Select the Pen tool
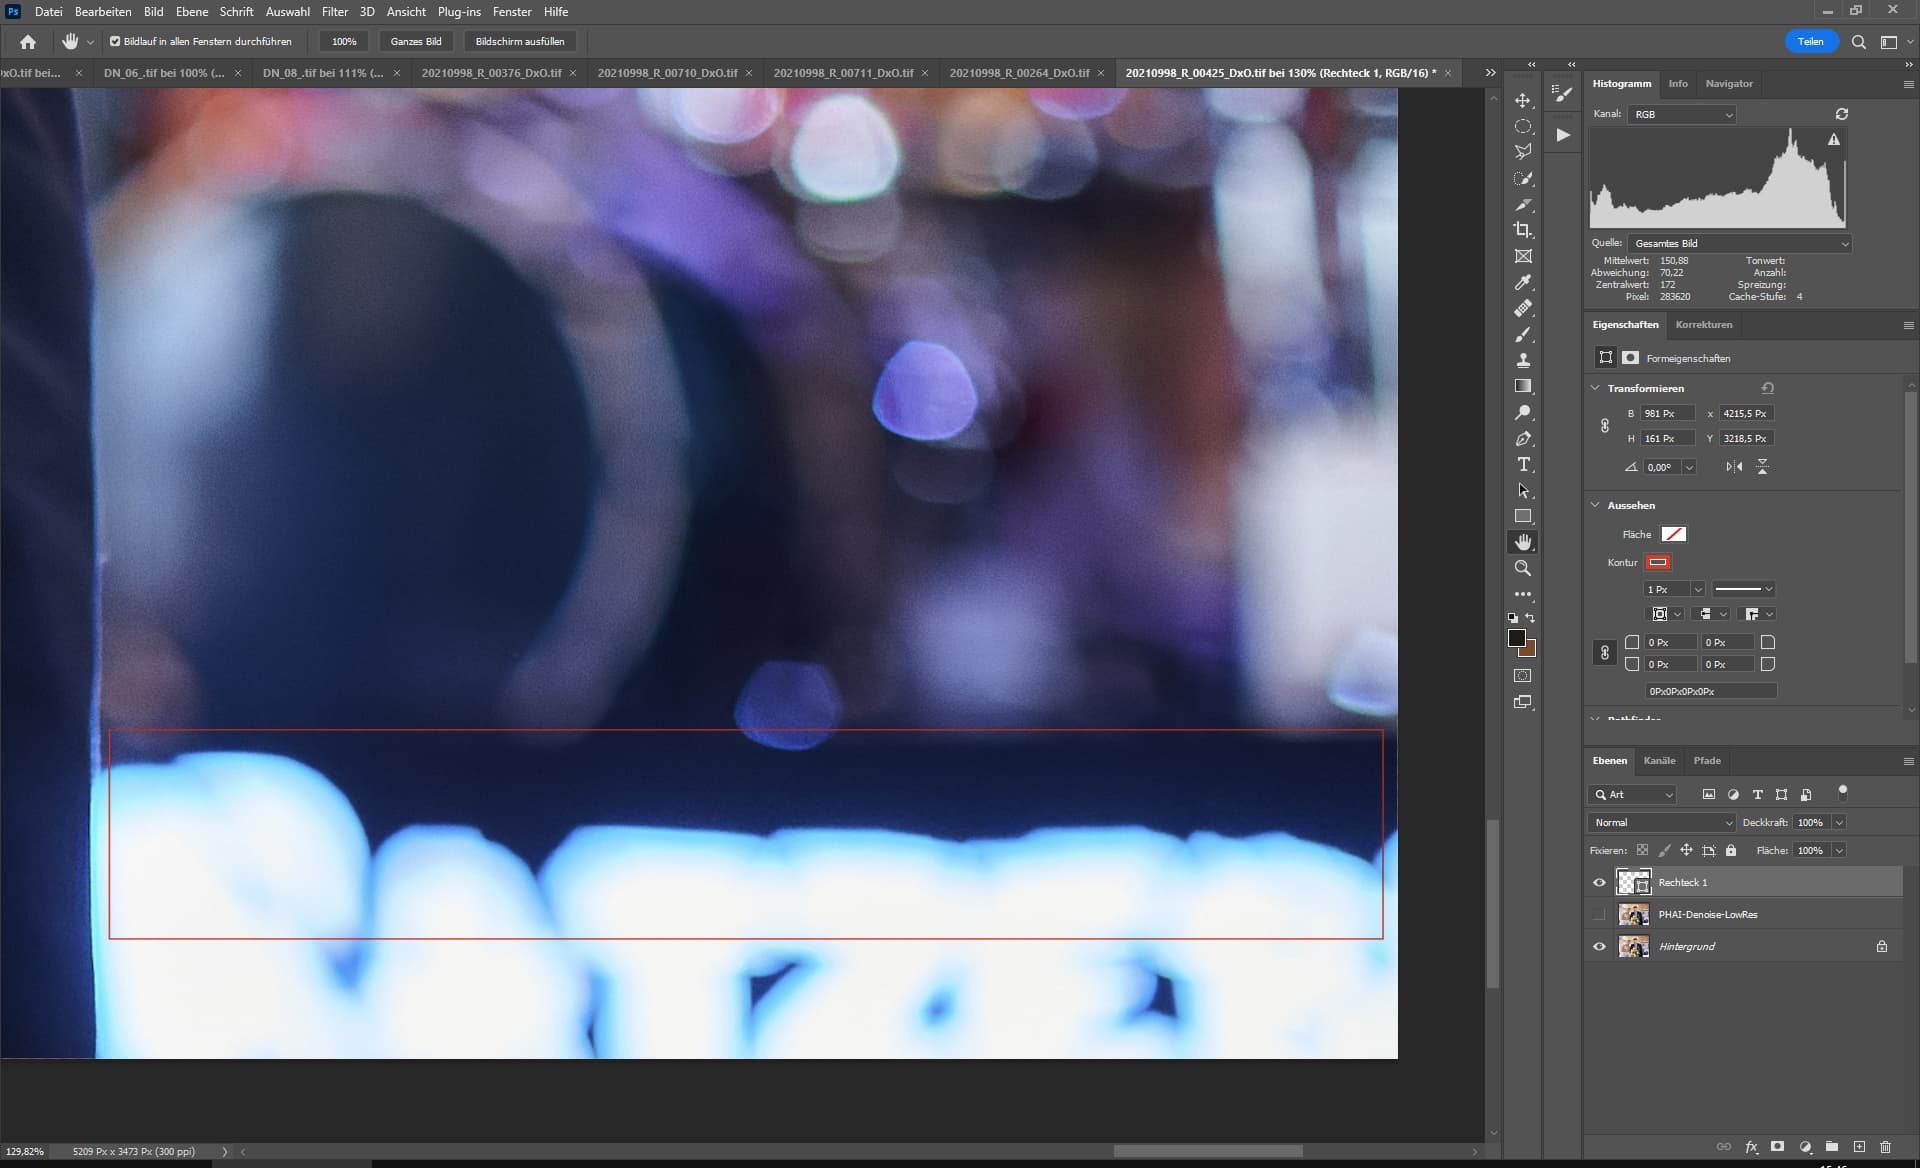Screen dimensions: 1920x1168 (1522, 439)
